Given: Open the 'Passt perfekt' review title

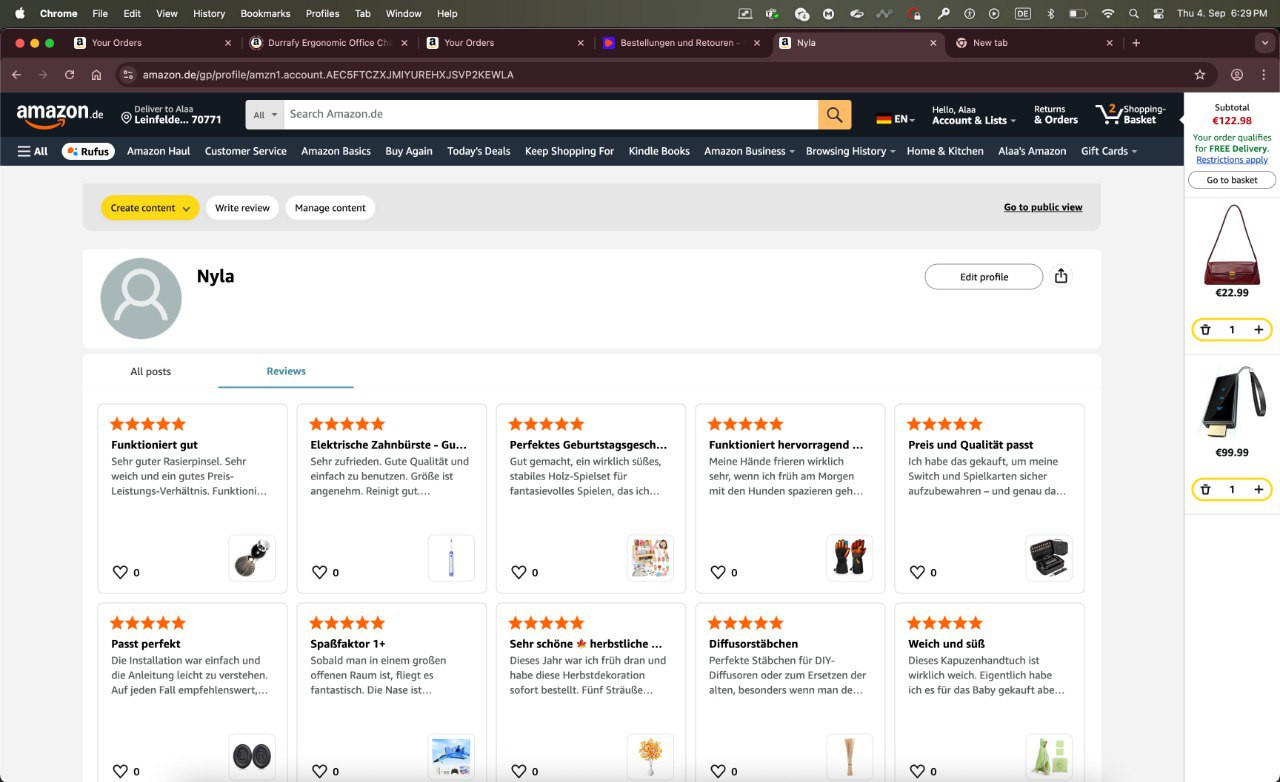Looking at the screenshot, I should (x=146, y=644).
